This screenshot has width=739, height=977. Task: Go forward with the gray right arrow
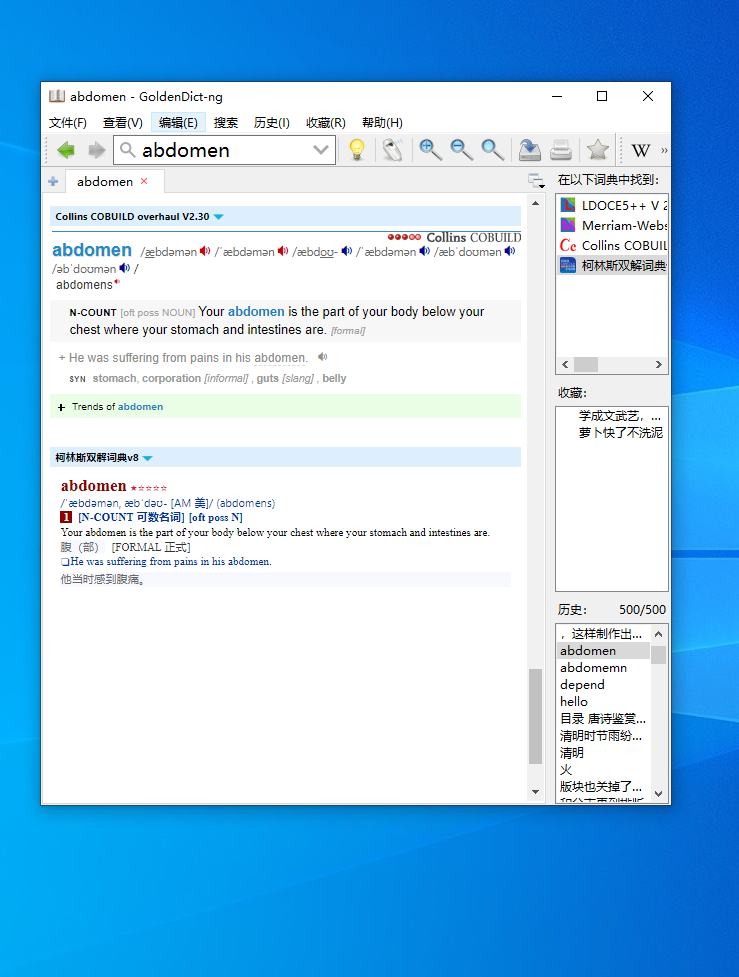point(97,150)
